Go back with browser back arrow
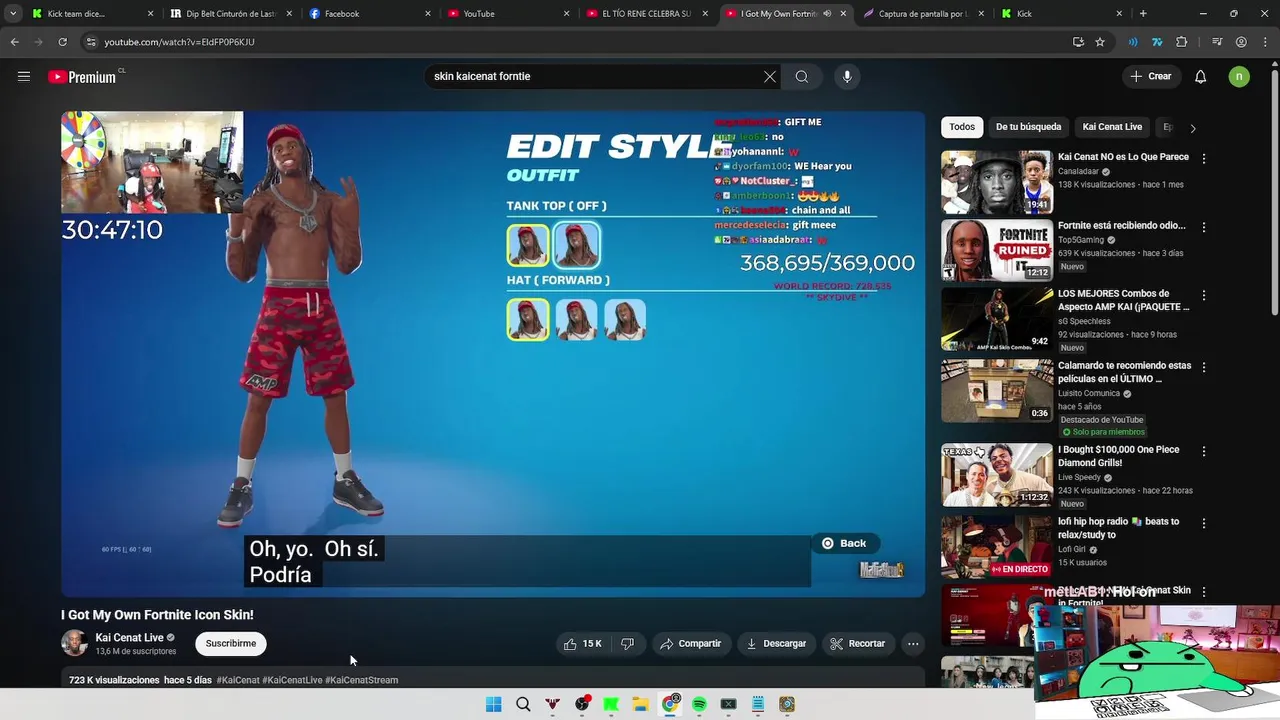This screenshot has height=720, width=1280. point(14,42)
